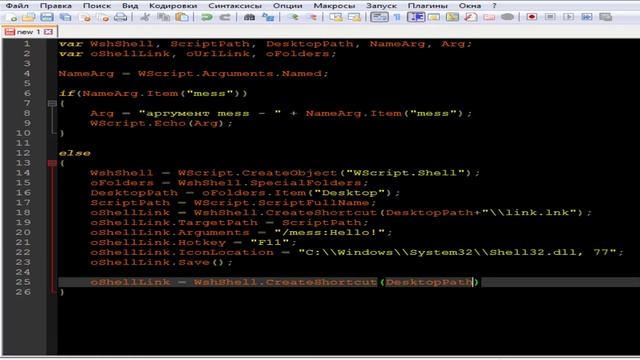The height and width of the screenshot is (360, 640).
Task: Click the Close All toolbar icon
Action: (104, 17)
